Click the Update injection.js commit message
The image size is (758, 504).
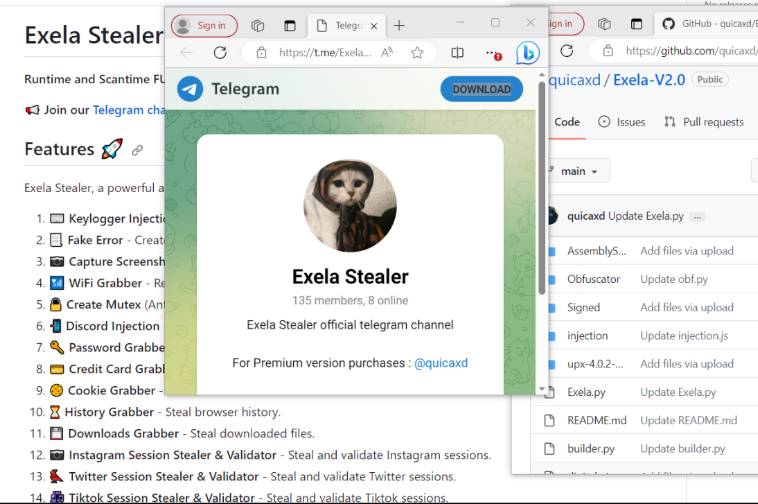684,336
